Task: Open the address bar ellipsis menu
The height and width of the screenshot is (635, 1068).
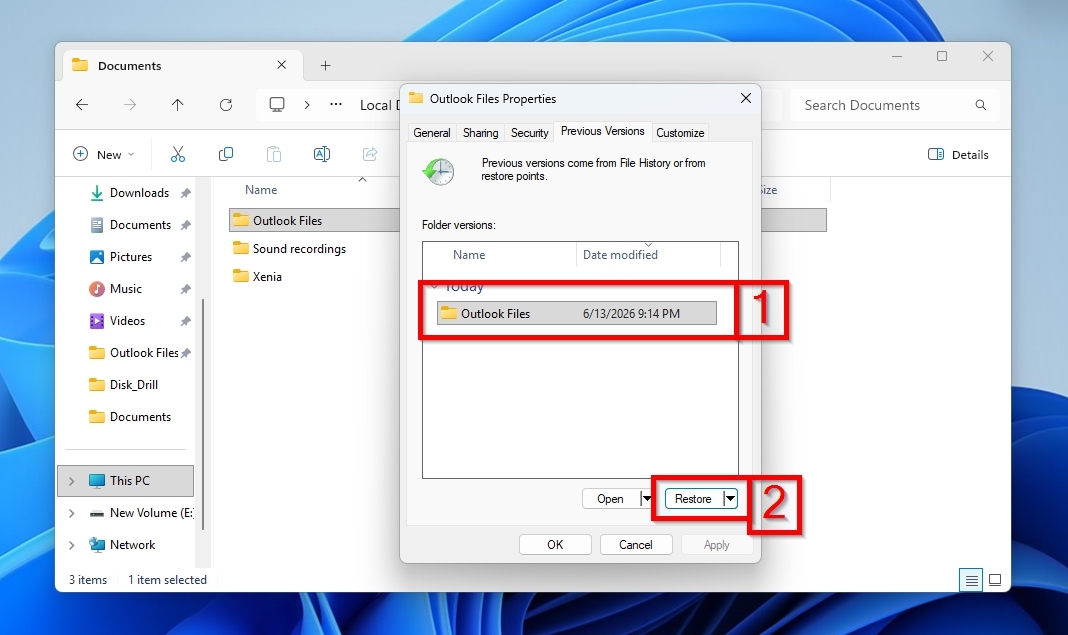Action: 336,104
